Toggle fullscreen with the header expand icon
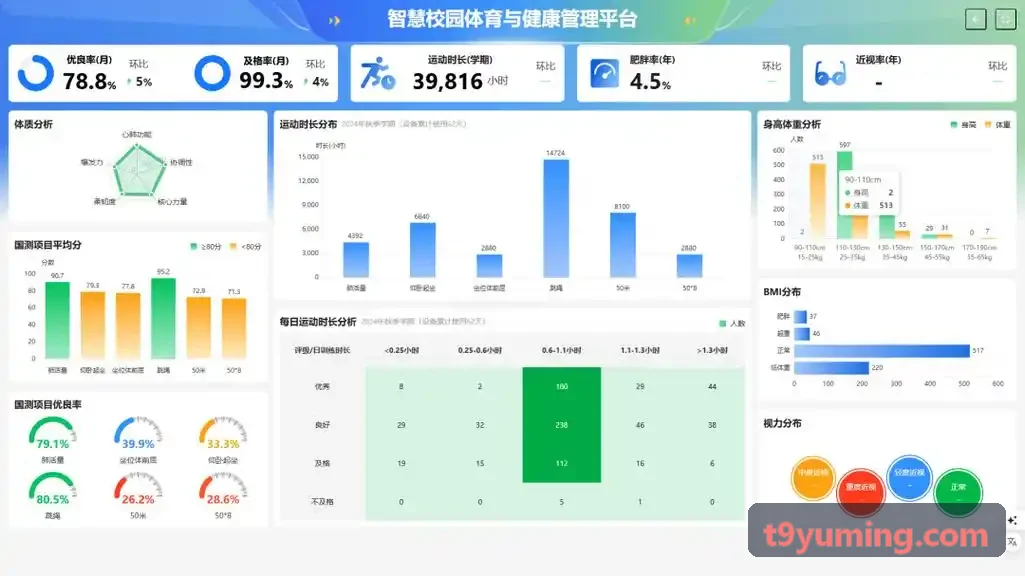 click(1005, 20)
